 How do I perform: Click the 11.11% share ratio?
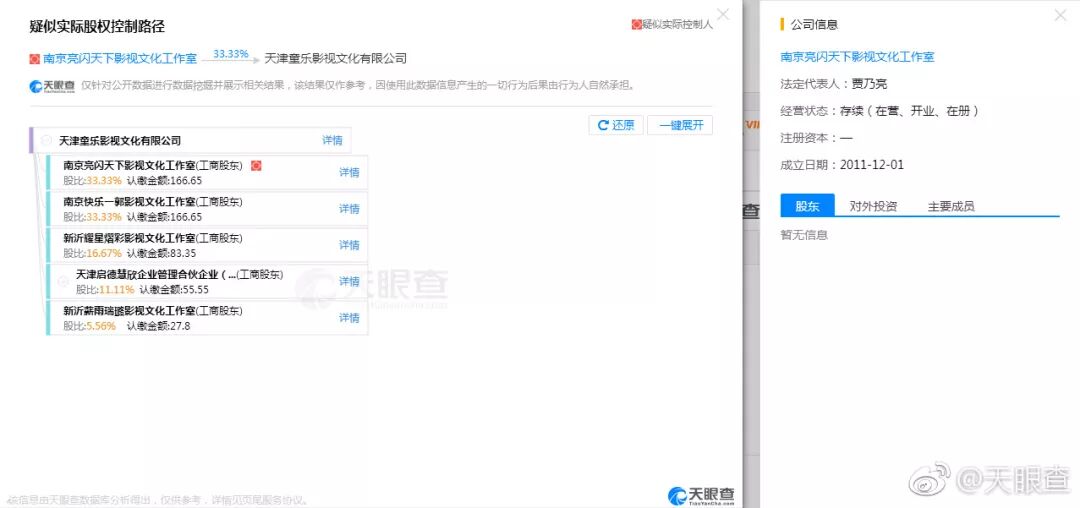pos(116,289)
